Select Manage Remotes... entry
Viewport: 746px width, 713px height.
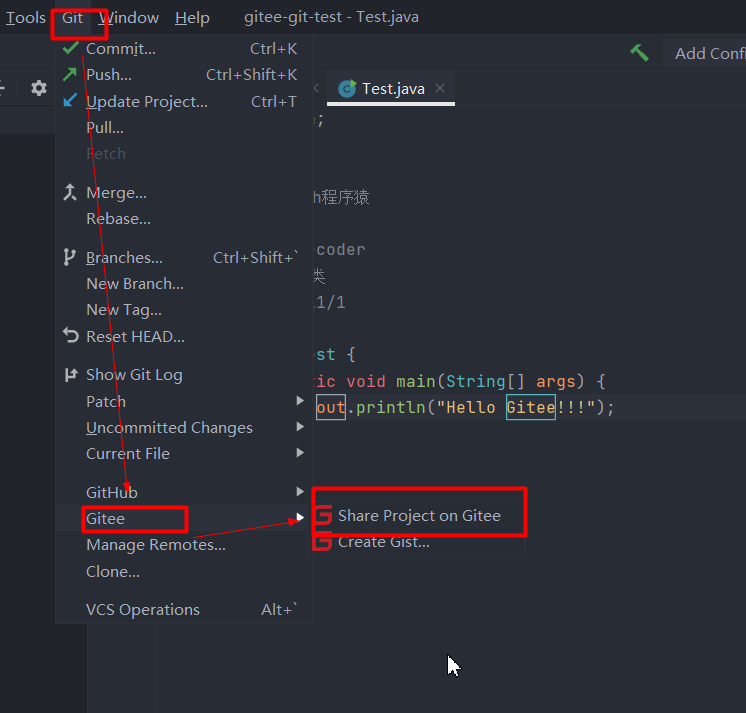coord(185,545)
